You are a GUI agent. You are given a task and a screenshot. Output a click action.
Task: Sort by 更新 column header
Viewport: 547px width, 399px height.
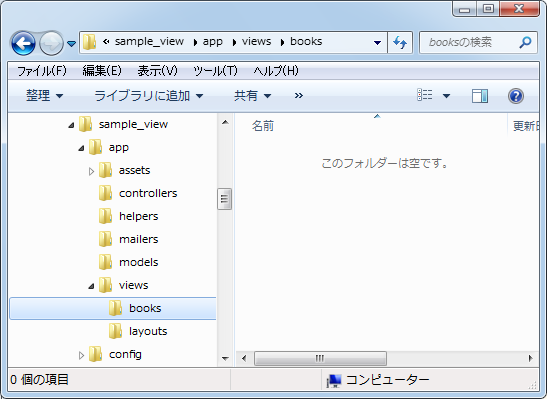526,126
